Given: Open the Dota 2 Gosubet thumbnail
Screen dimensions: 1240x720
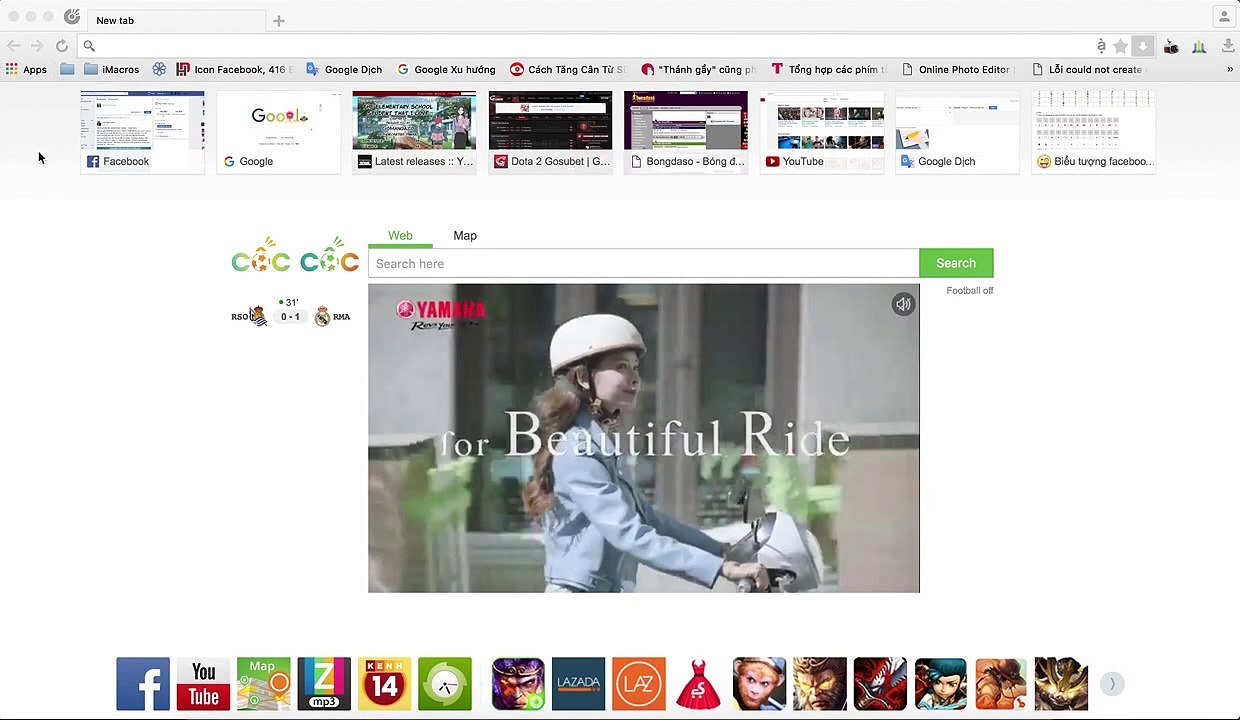Looking at the screenshot, I should [x=550, y=132].
